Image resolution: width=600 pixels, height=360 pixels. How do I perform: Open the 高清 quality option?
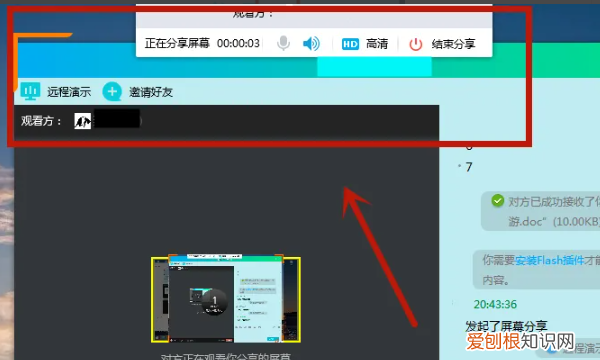coord(377,44)
